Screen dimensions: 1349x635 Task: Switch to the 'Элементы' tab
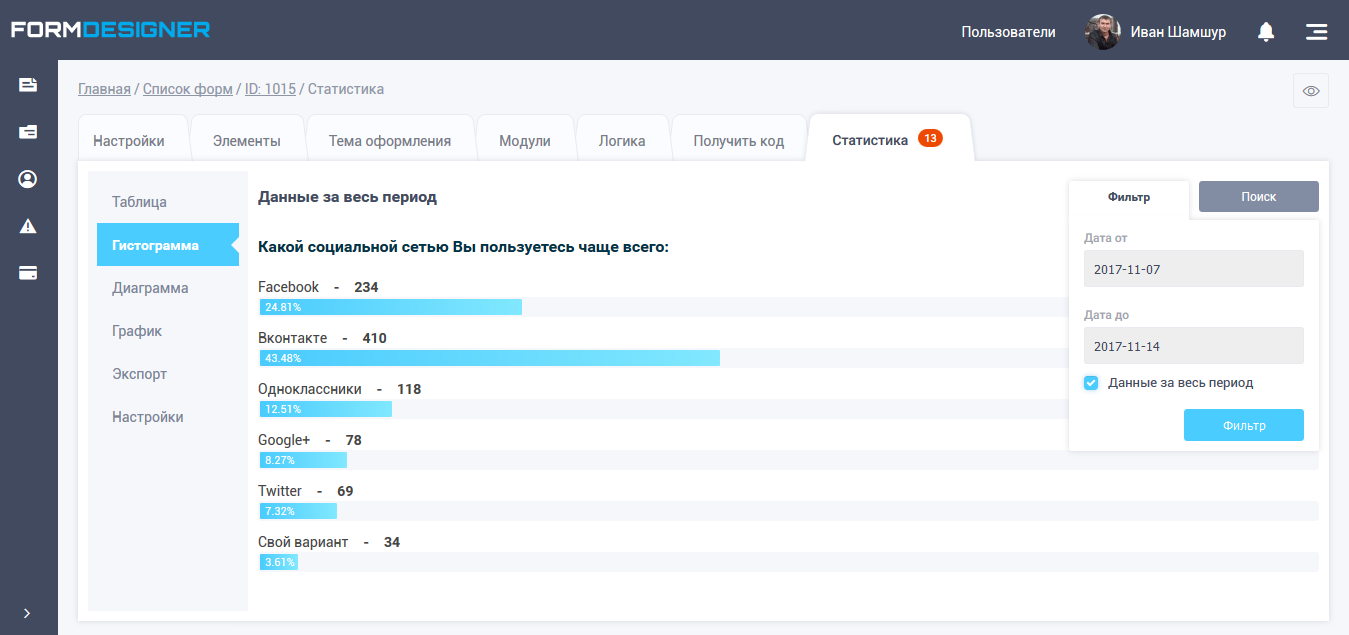click(x=246, y=141)
